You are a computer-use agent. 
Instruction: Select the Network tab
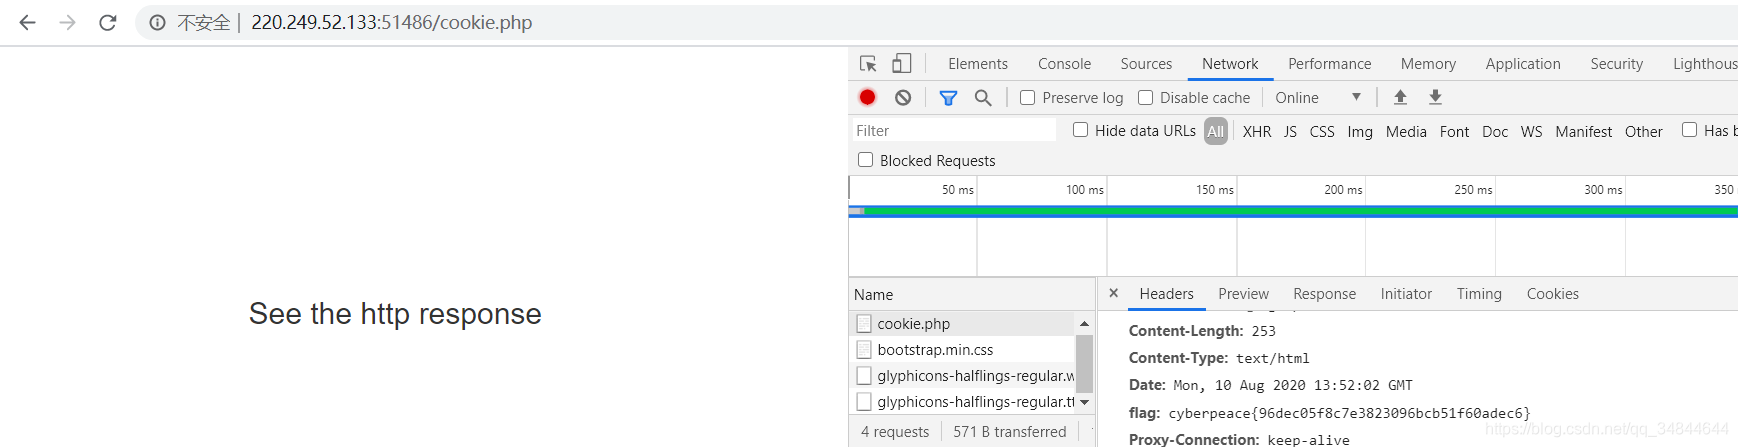pos(1230,63)
